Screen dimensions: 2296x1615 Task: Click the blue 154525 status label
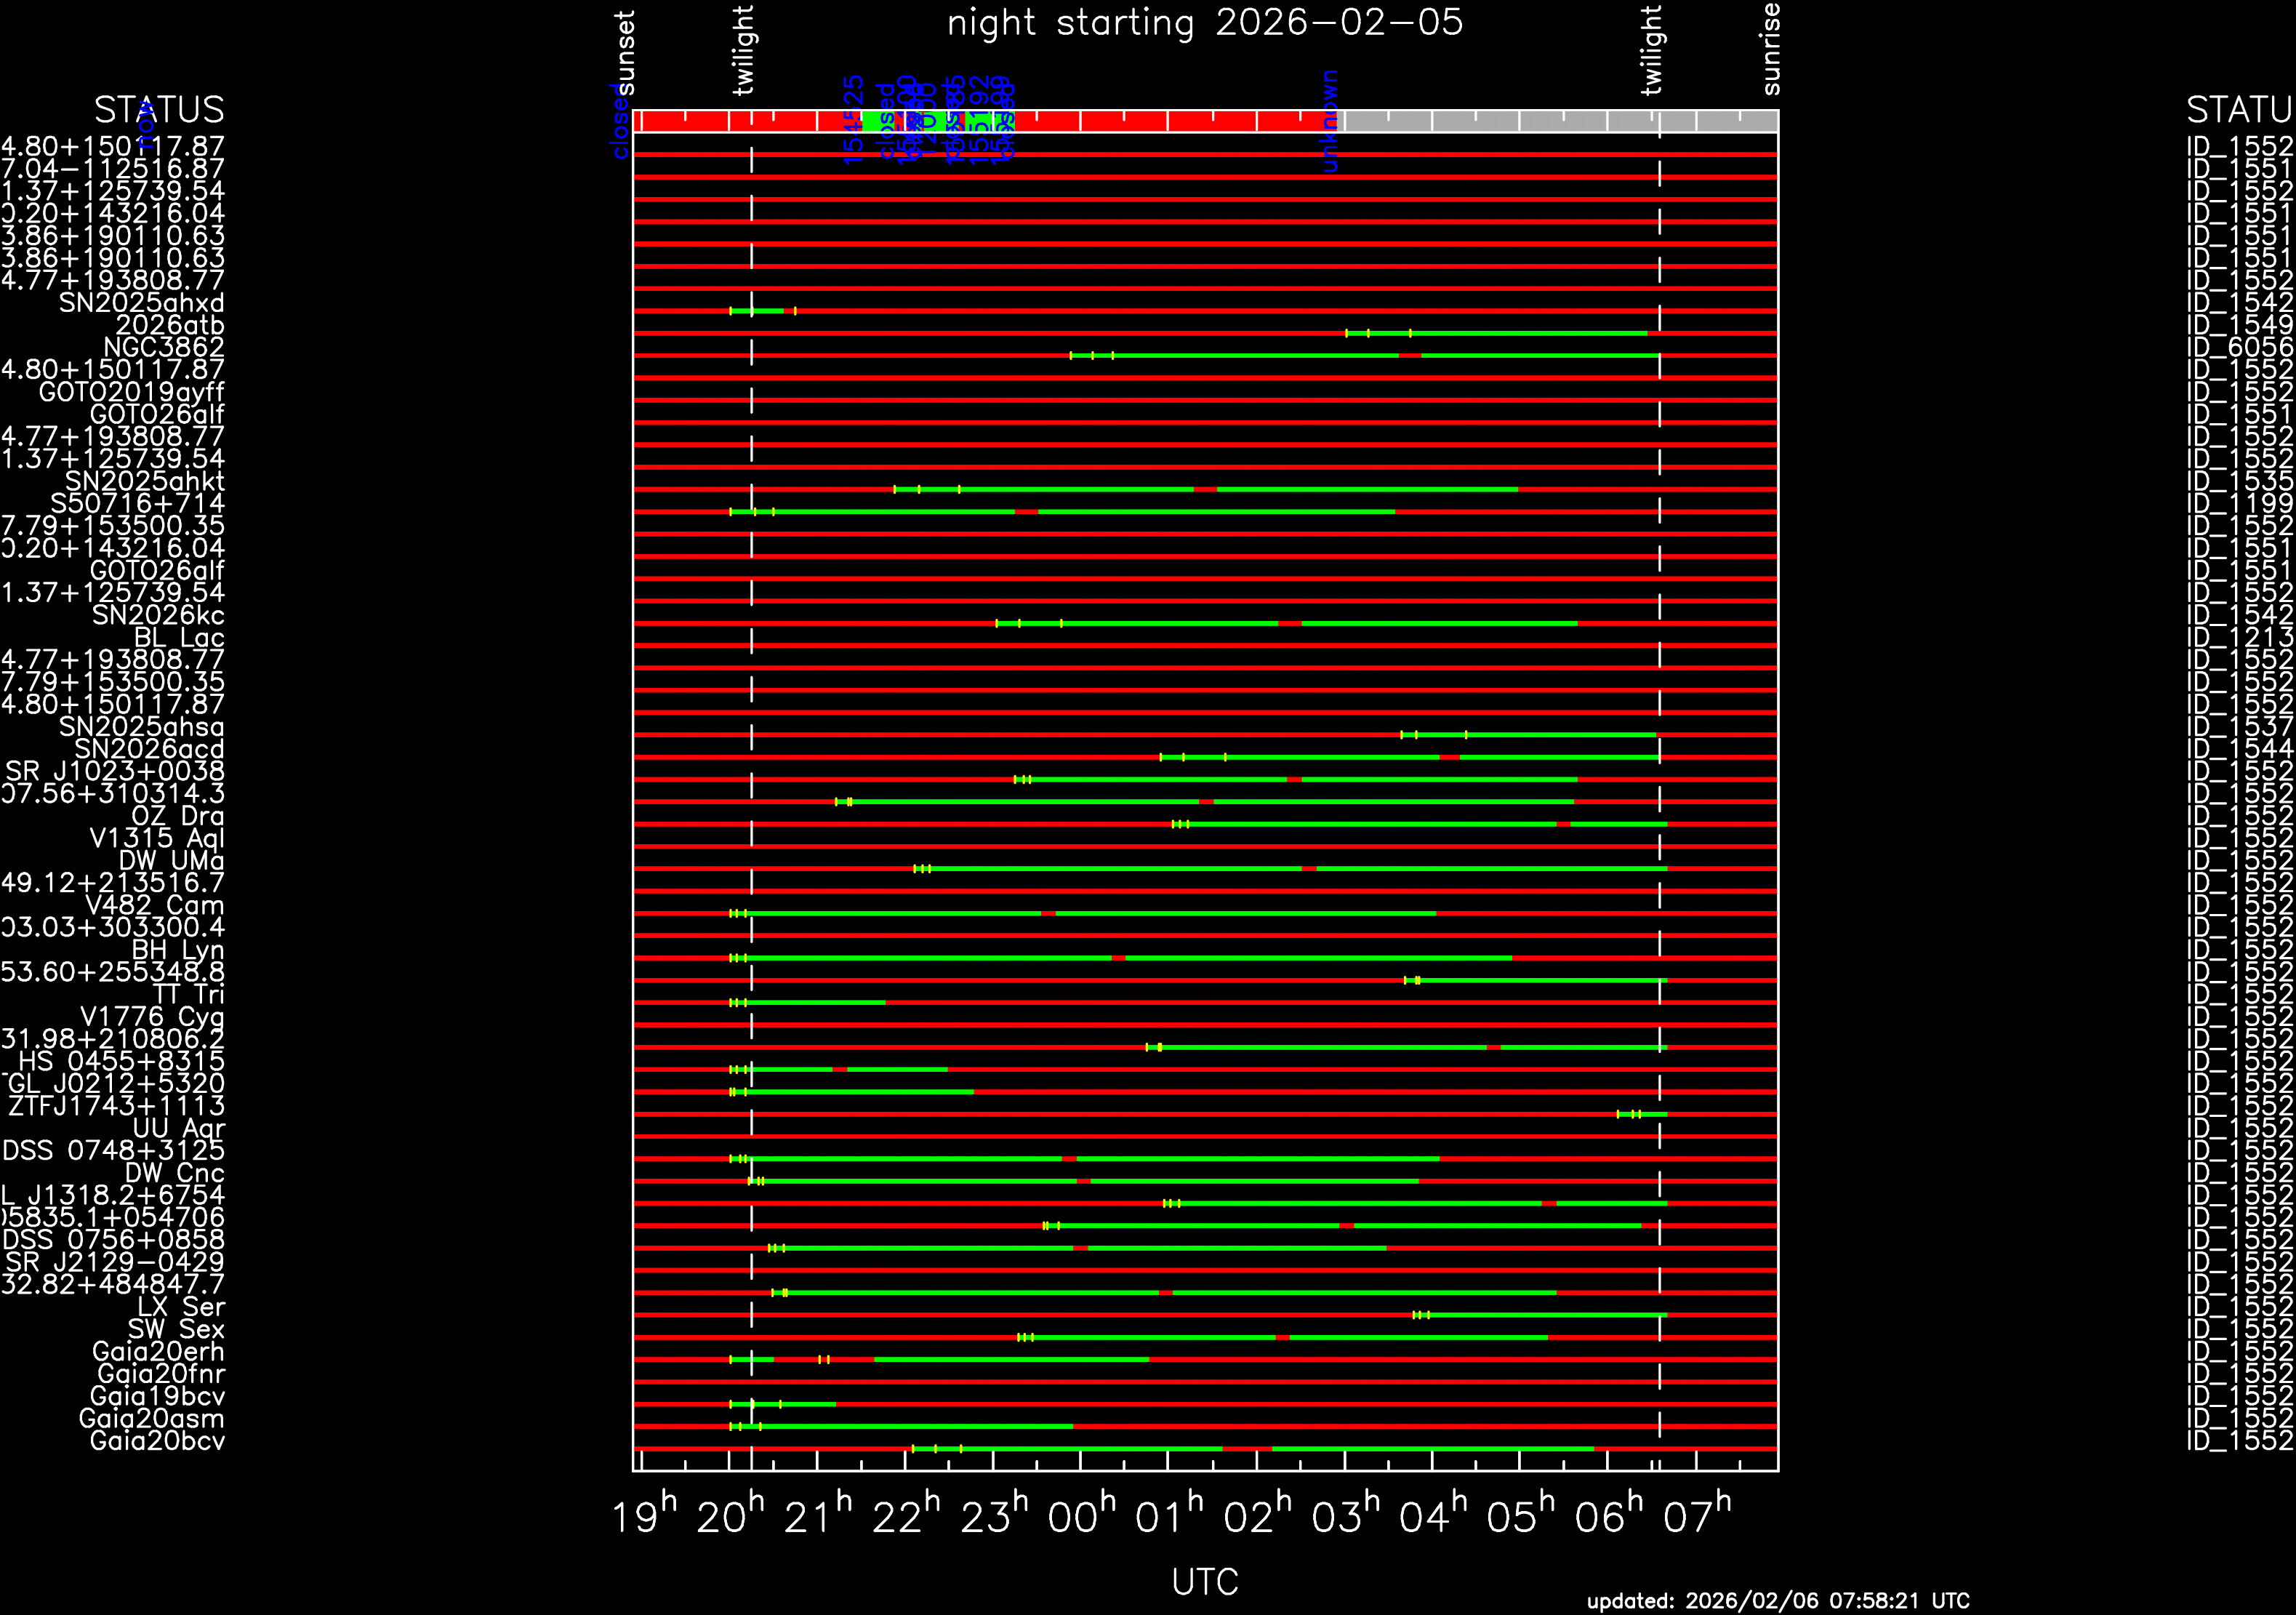pos(853,119)
